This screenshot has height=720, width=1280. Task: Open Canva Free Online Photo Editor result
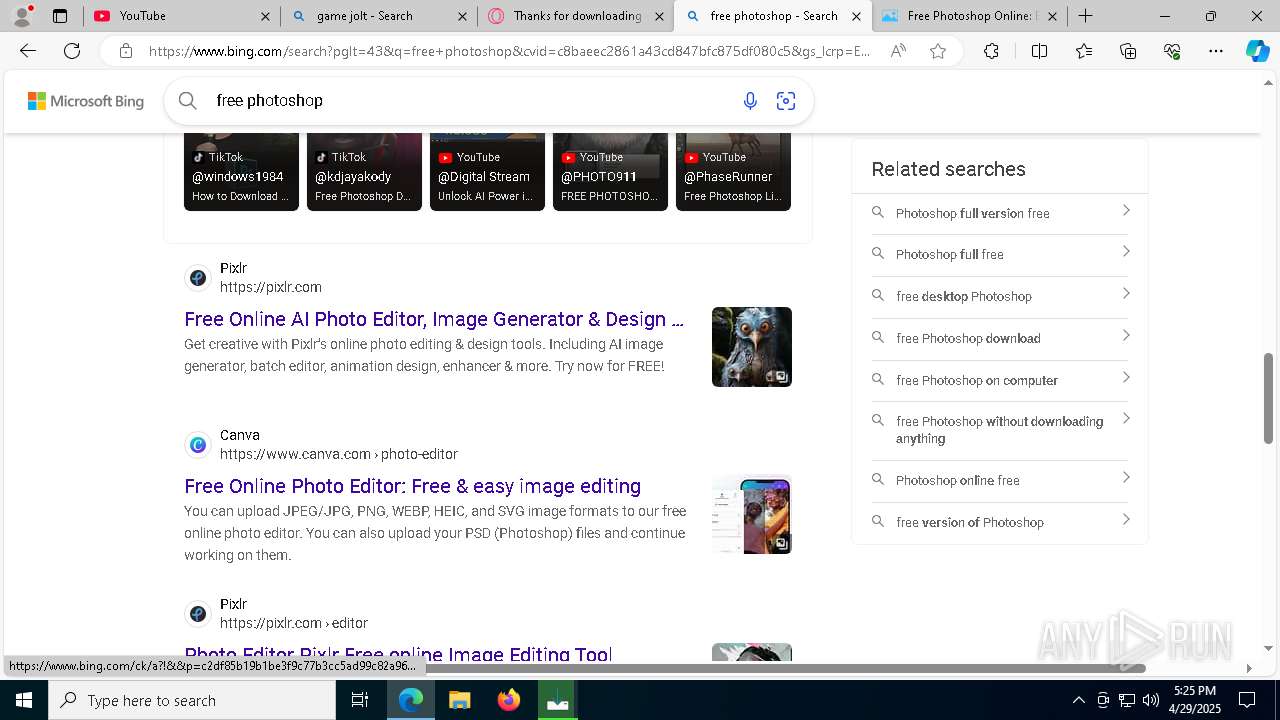[412, 486]
